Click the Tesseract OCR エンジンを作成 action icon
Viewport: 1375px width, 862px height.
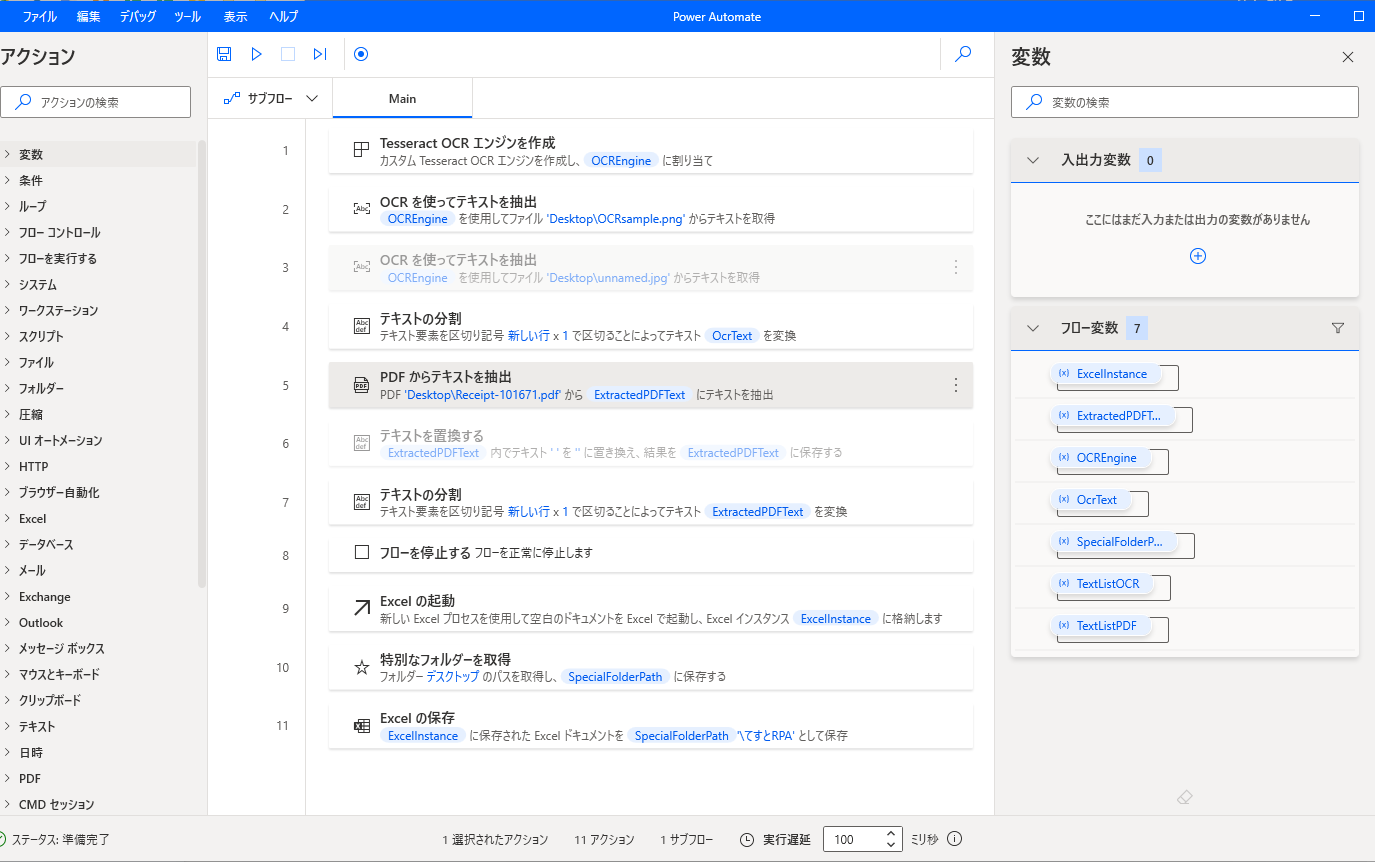pos(362,150)
